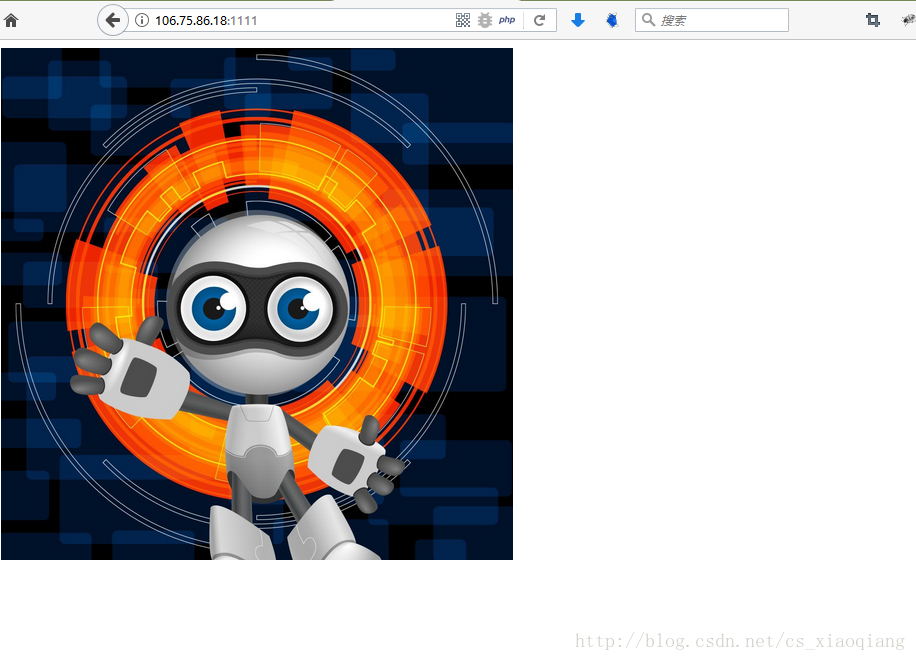Click the php extension icon

tap(507, 20)
